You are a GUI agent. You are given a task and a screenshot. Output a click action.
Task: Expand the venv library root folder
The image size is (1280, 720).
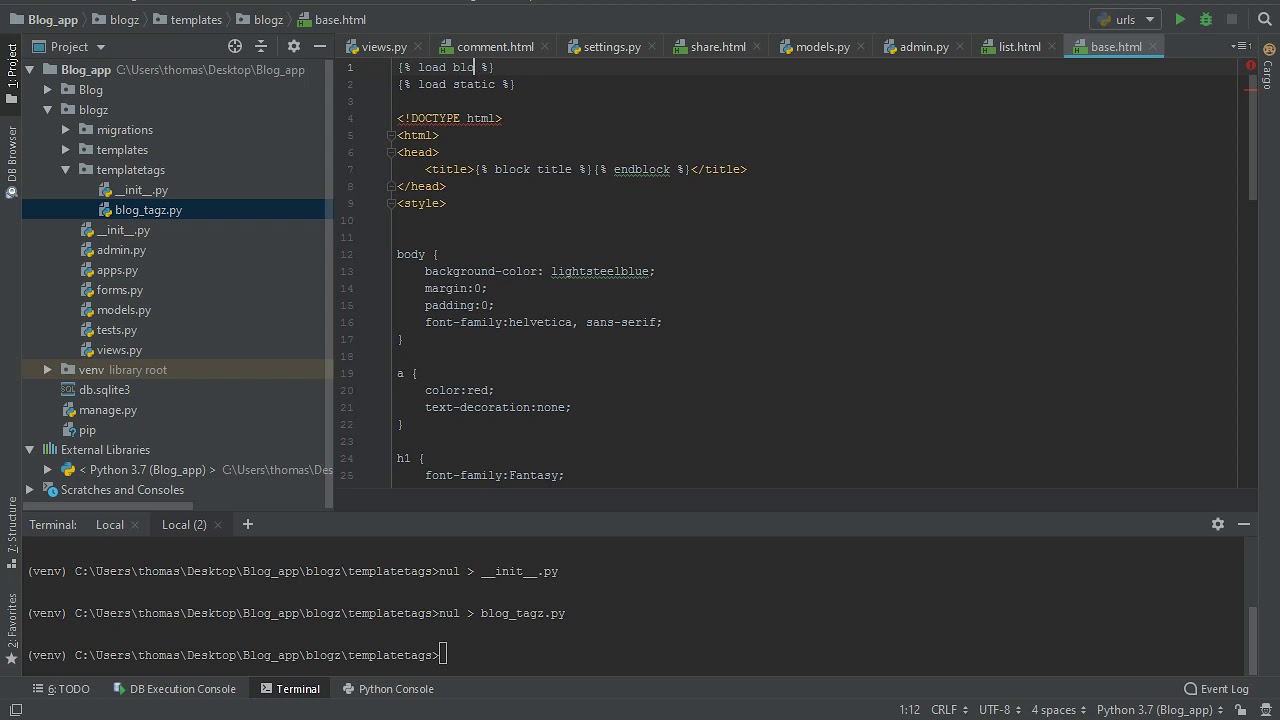coord(48,370)
